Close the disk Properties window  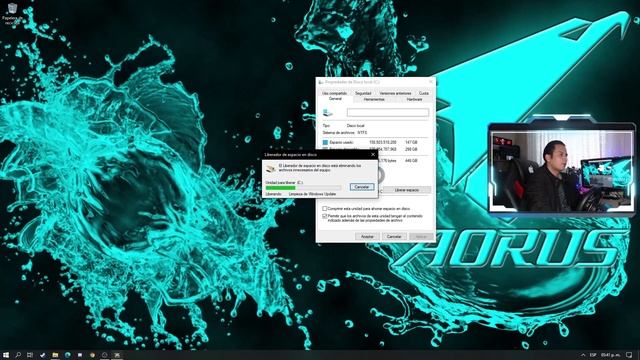coord(431,82)
